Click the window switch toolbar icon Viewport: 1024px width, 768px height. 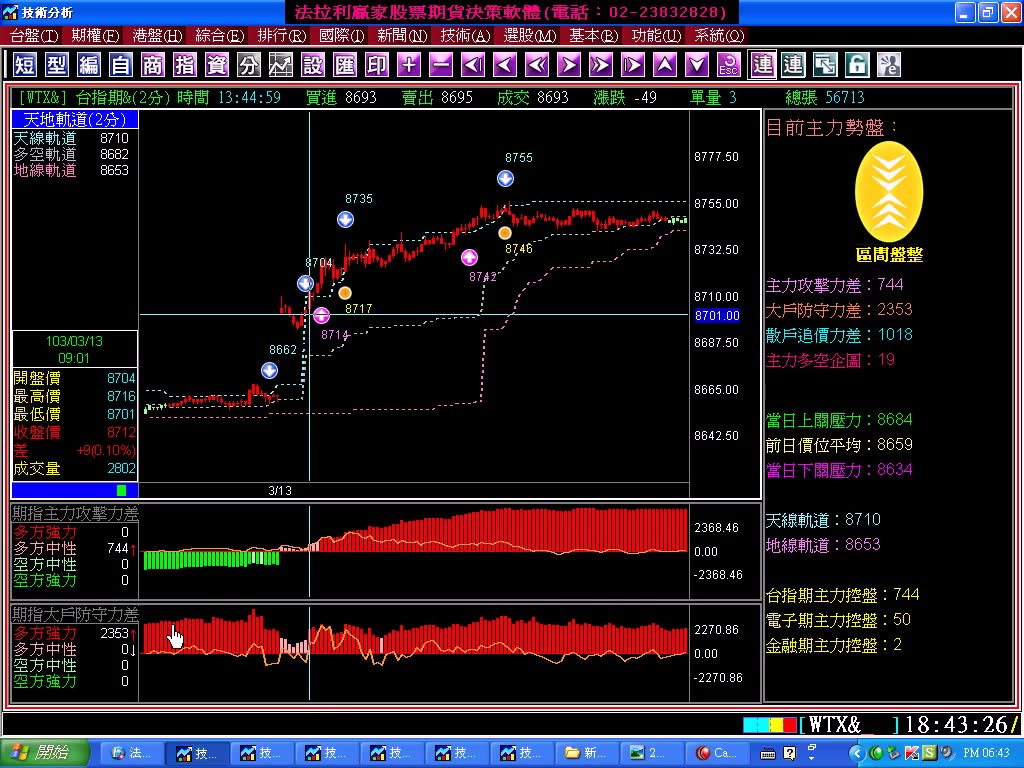(x=825, y=65)
